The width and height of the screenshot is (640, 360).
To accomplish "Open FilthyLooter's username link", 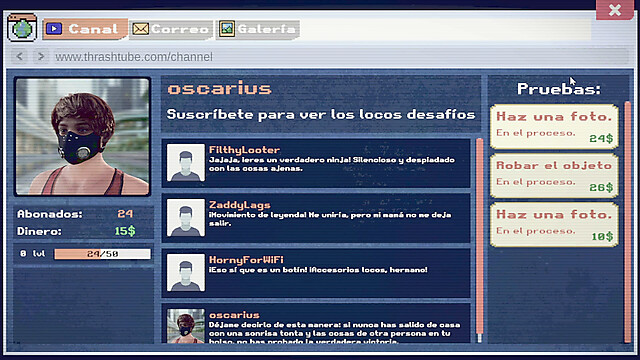I will click(x=244, y=150).
